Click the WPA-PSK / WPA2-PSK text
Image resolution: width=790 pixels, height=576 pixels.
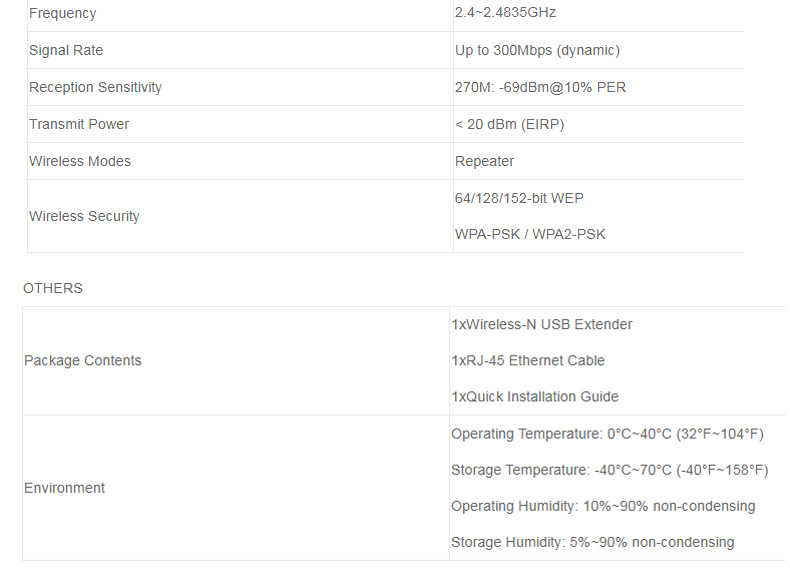530,234
